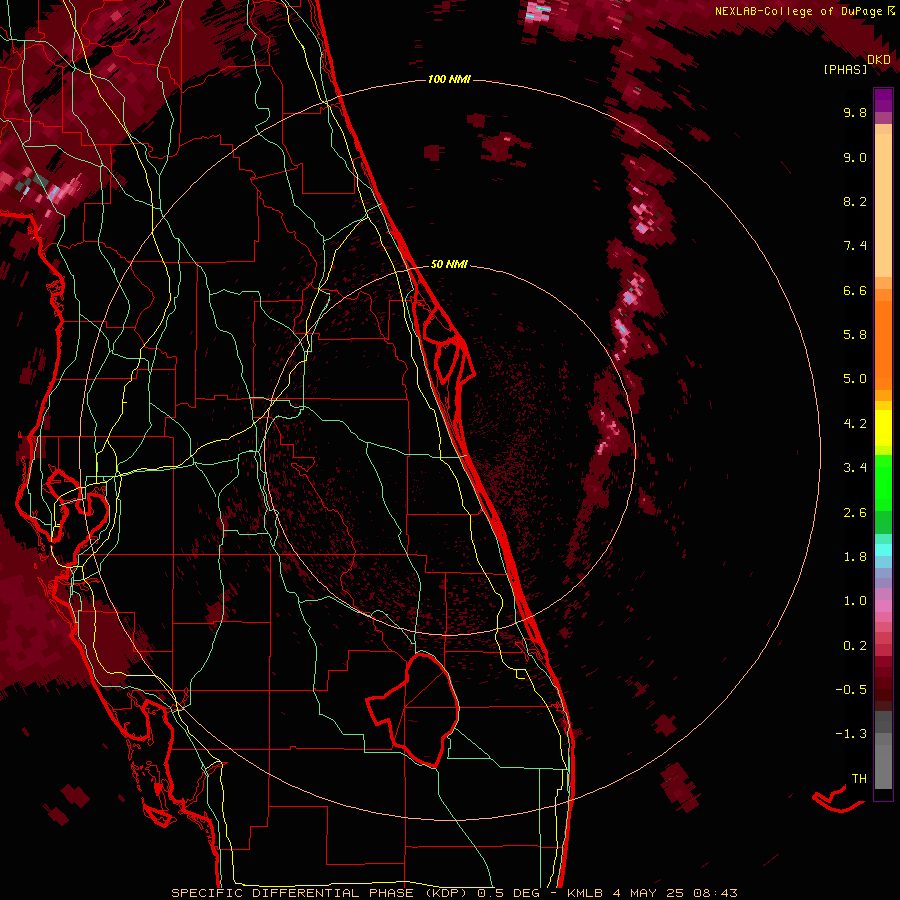900x900 pixels.
Task: Click the 50 NMI range ring label
Action: 449,264
